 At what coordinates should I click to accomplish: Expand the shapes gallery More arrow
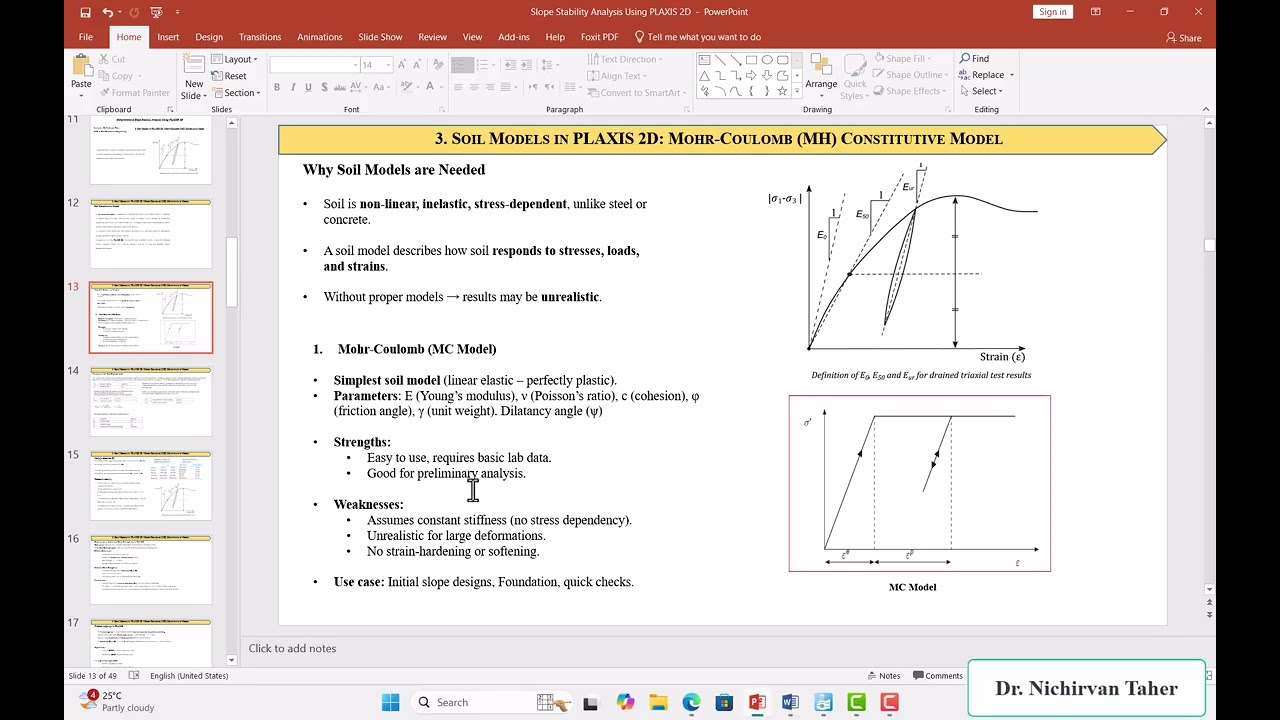point(796,93)
